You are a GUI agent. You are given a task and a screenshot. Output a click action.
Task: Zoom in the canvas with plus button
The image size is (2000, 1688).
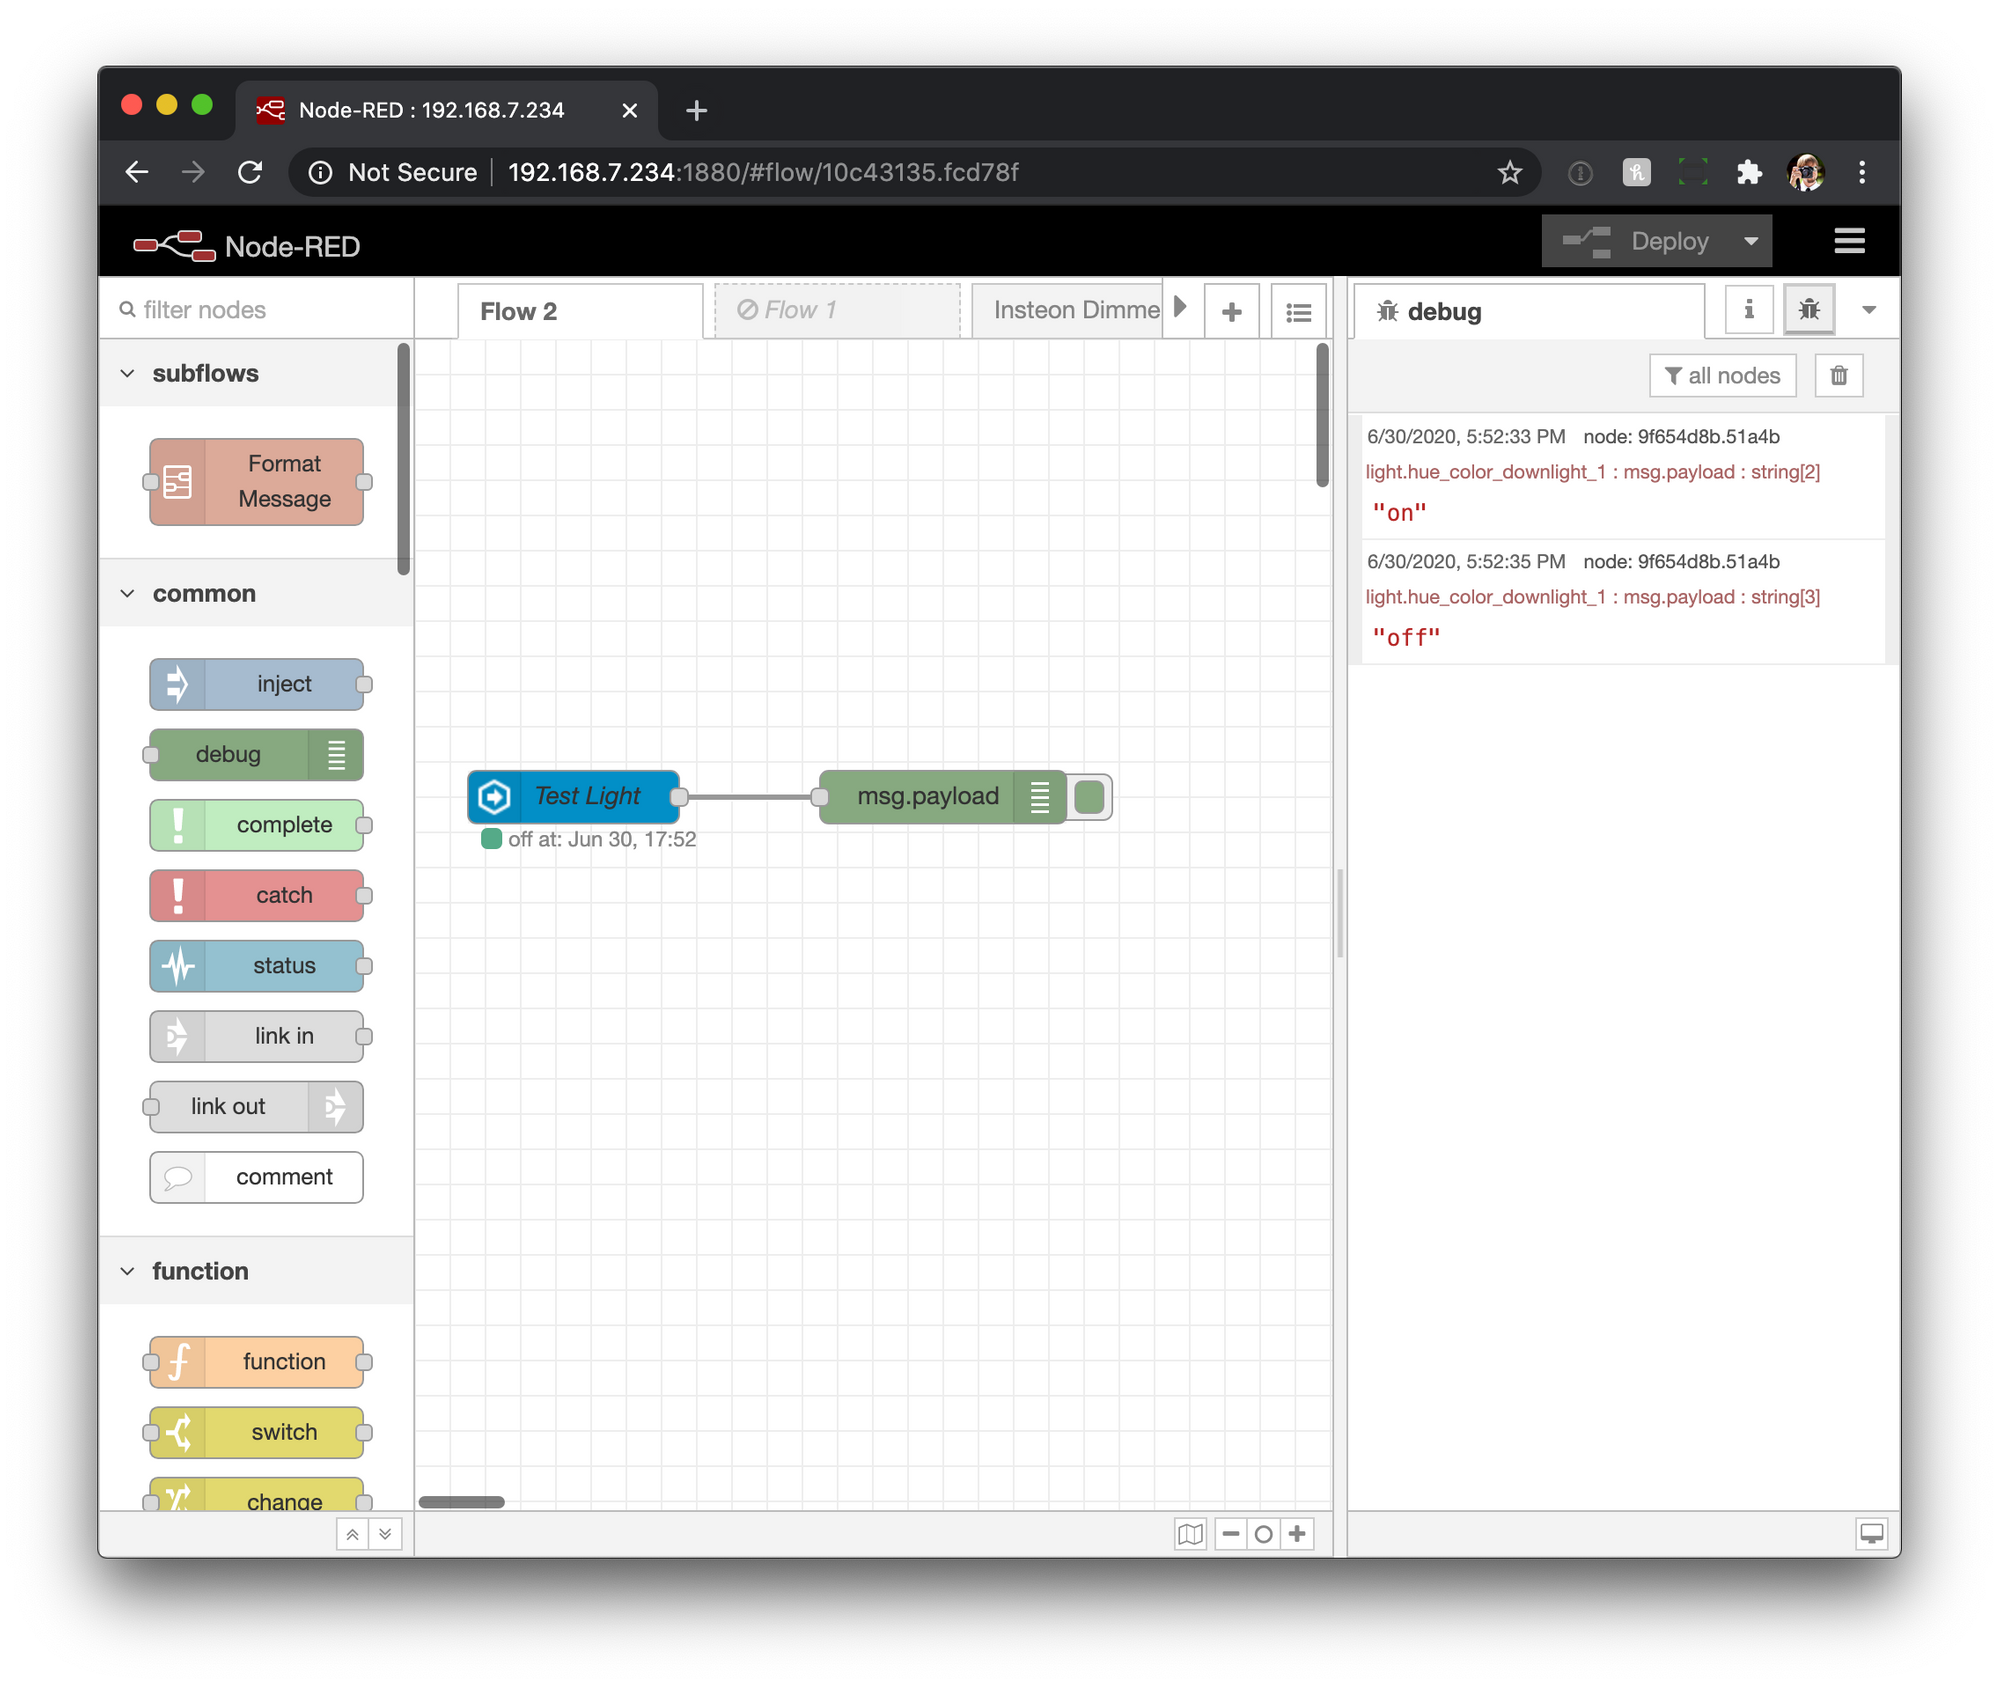tap(1297, 1534)
